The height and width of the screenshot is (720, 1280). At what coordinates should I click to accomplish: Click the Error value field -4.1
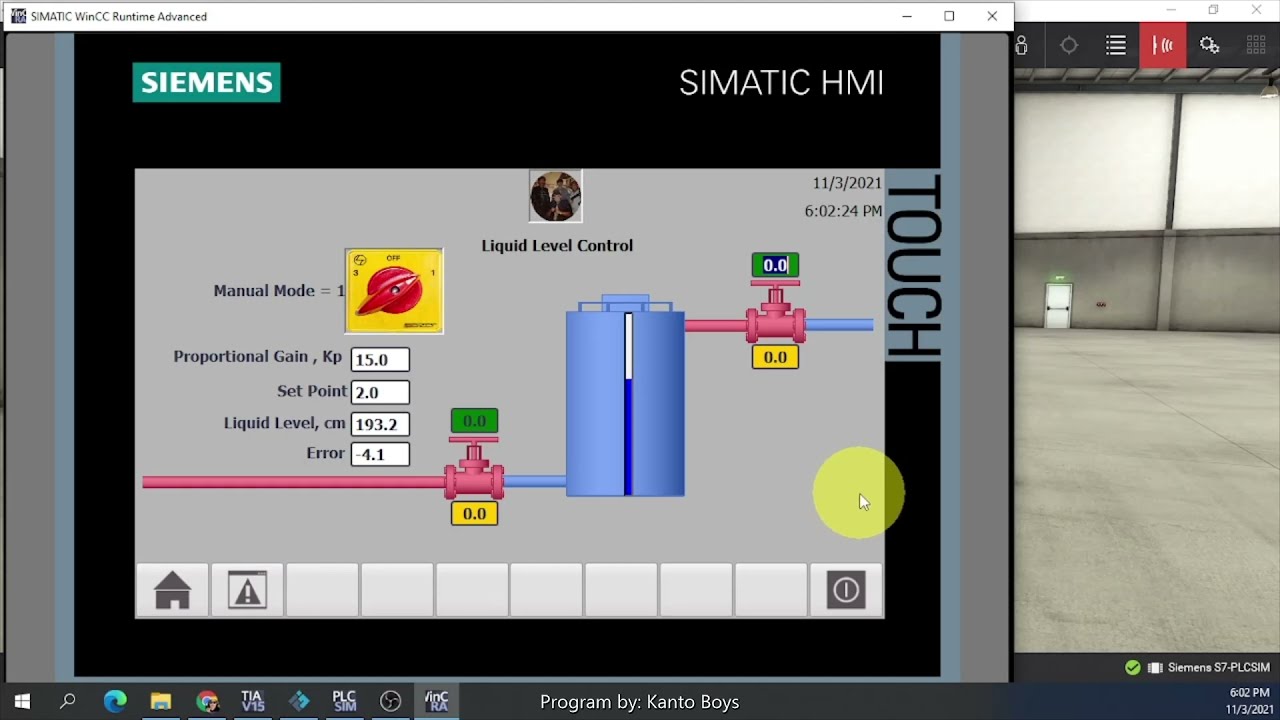point(380,454)
